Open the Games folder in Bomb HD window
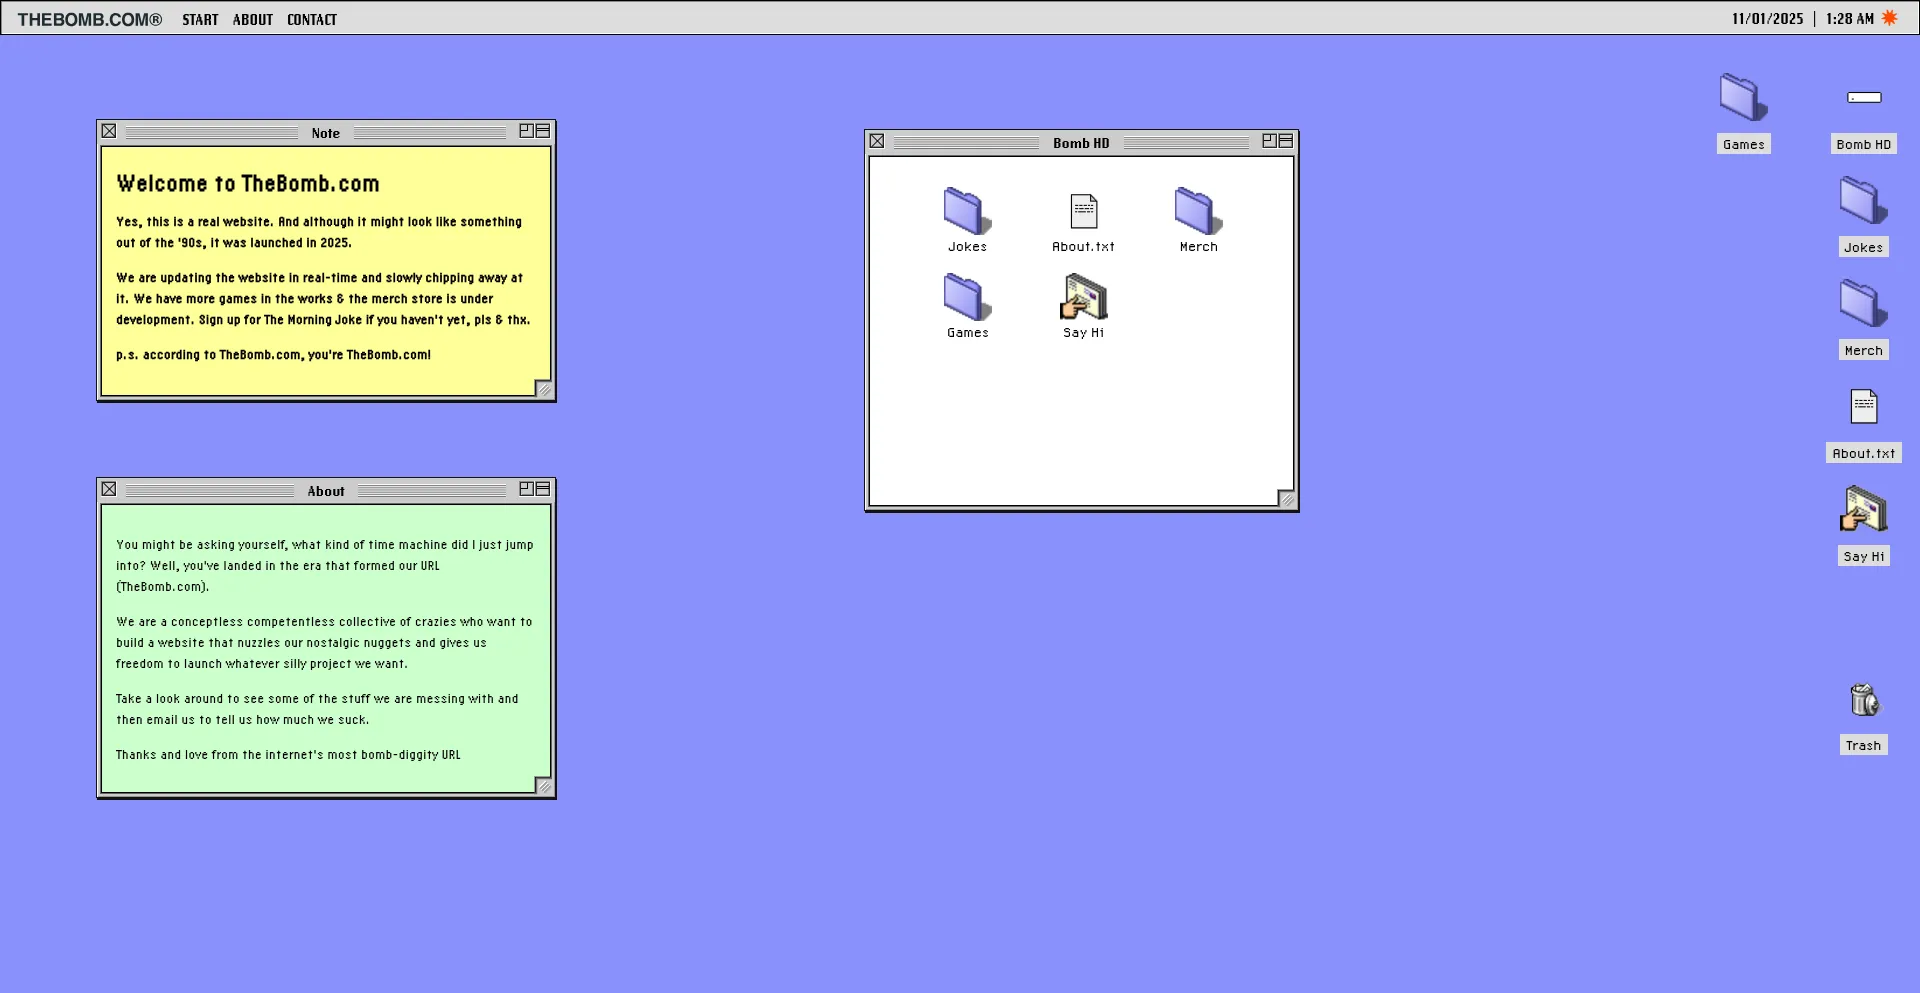Screen dimensions: 1920x993 coord(967,298)
